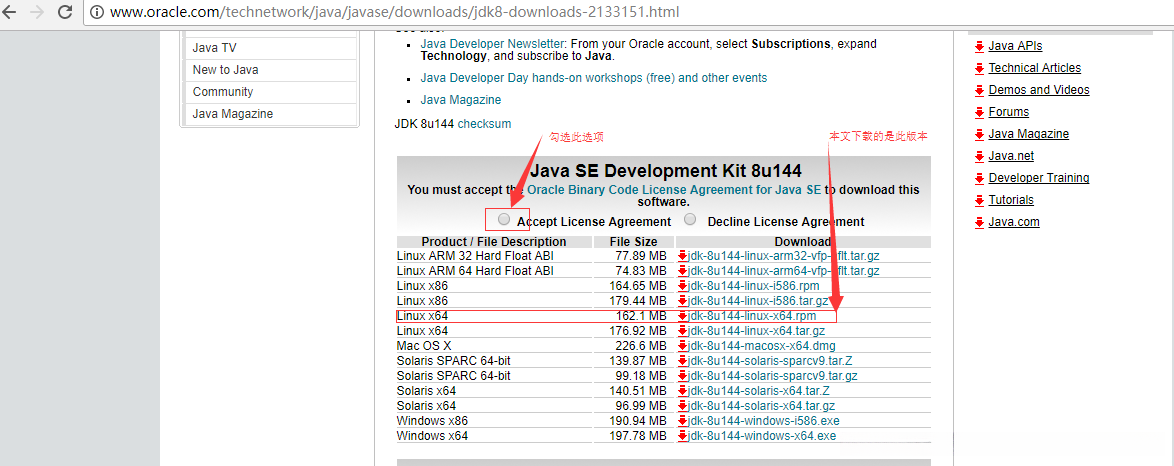Click red download icon beside windows-i586.exe
This screenshot has width=1174, height=466.
click(682, 421)
